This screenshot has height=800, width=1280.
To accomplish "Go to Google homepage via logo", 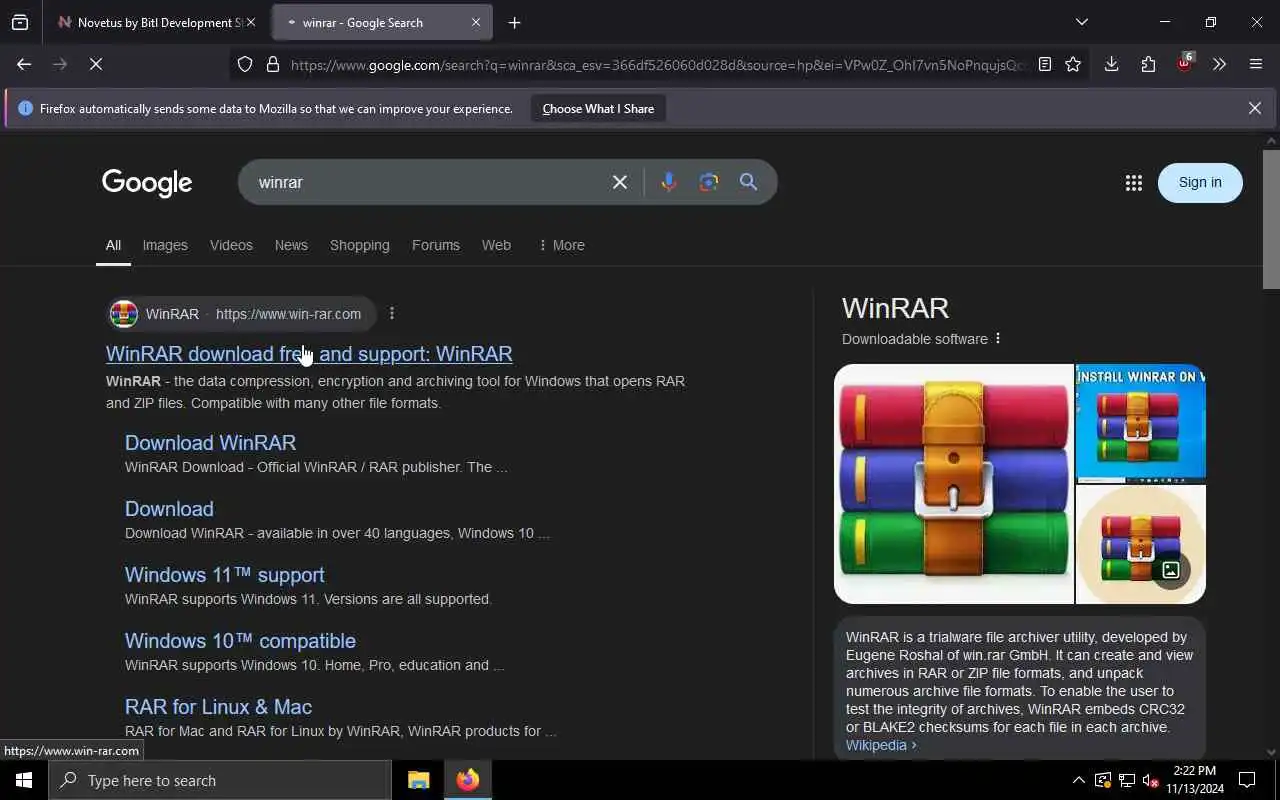I will pos(147,182).
